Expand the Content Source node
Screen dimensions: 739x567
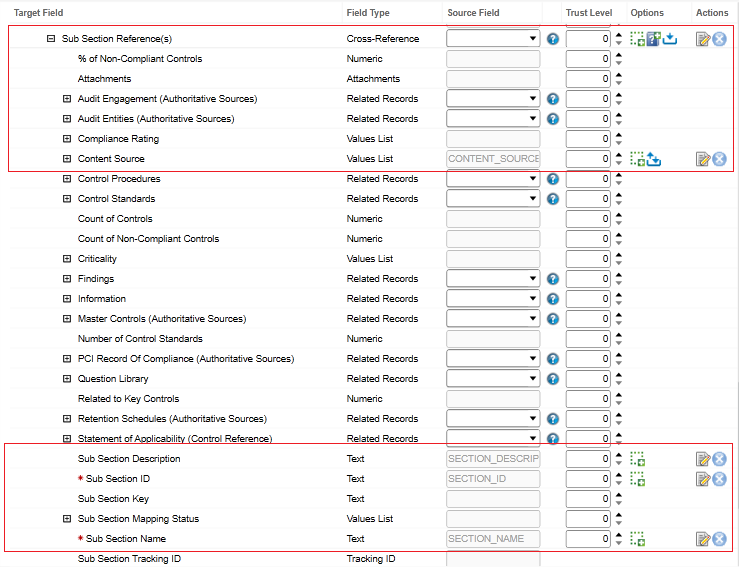click(67, 159)
